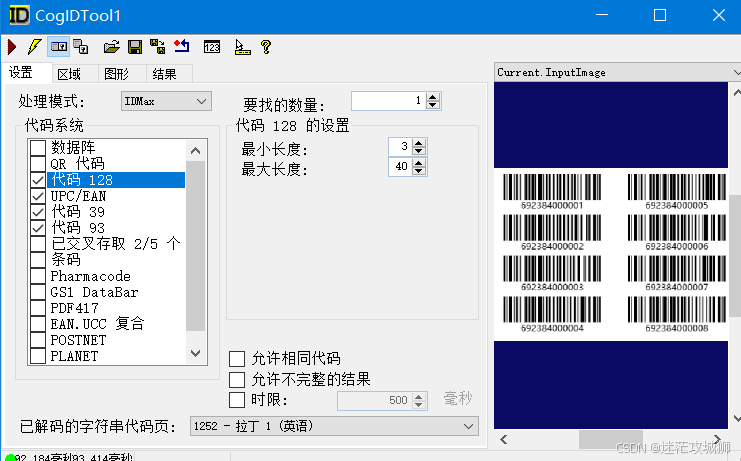Click the barcode labeled 692384000005
This screenshot has height=461, width=741.
click(x=677, y=191)
